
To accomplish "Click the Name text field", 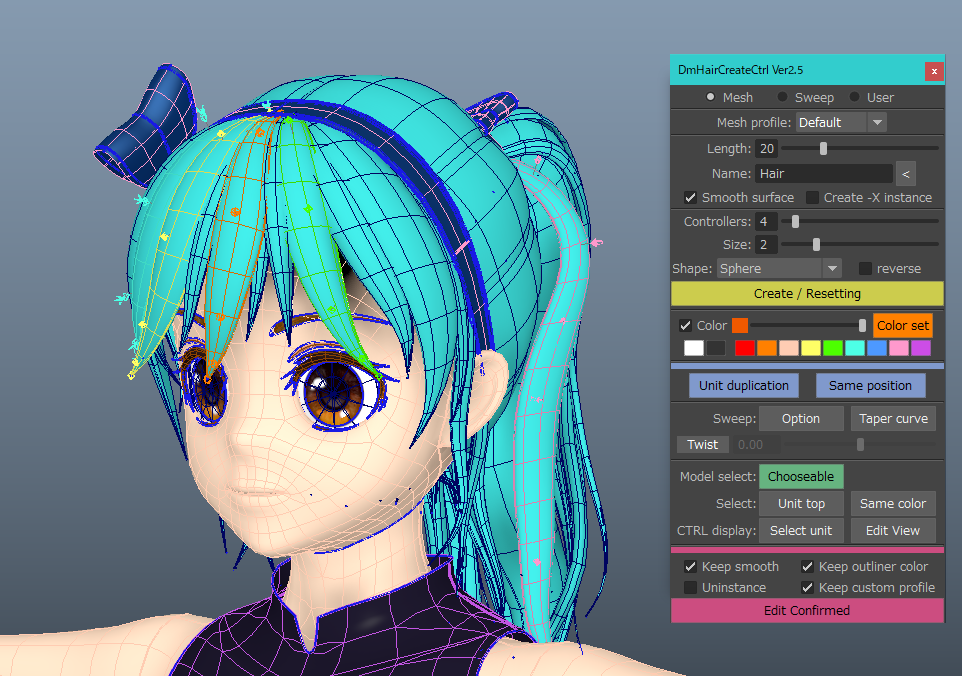I will (824, 174).
